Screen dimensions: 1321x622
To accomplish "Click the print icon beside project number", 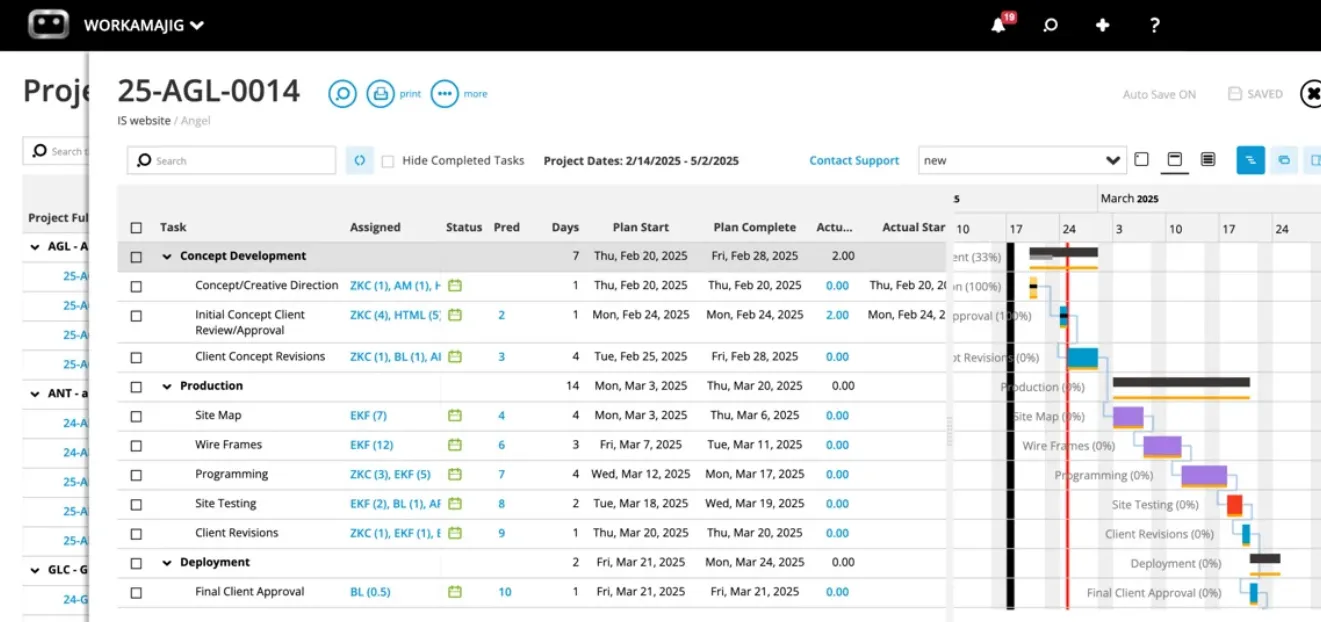I will tap(380, 94).
